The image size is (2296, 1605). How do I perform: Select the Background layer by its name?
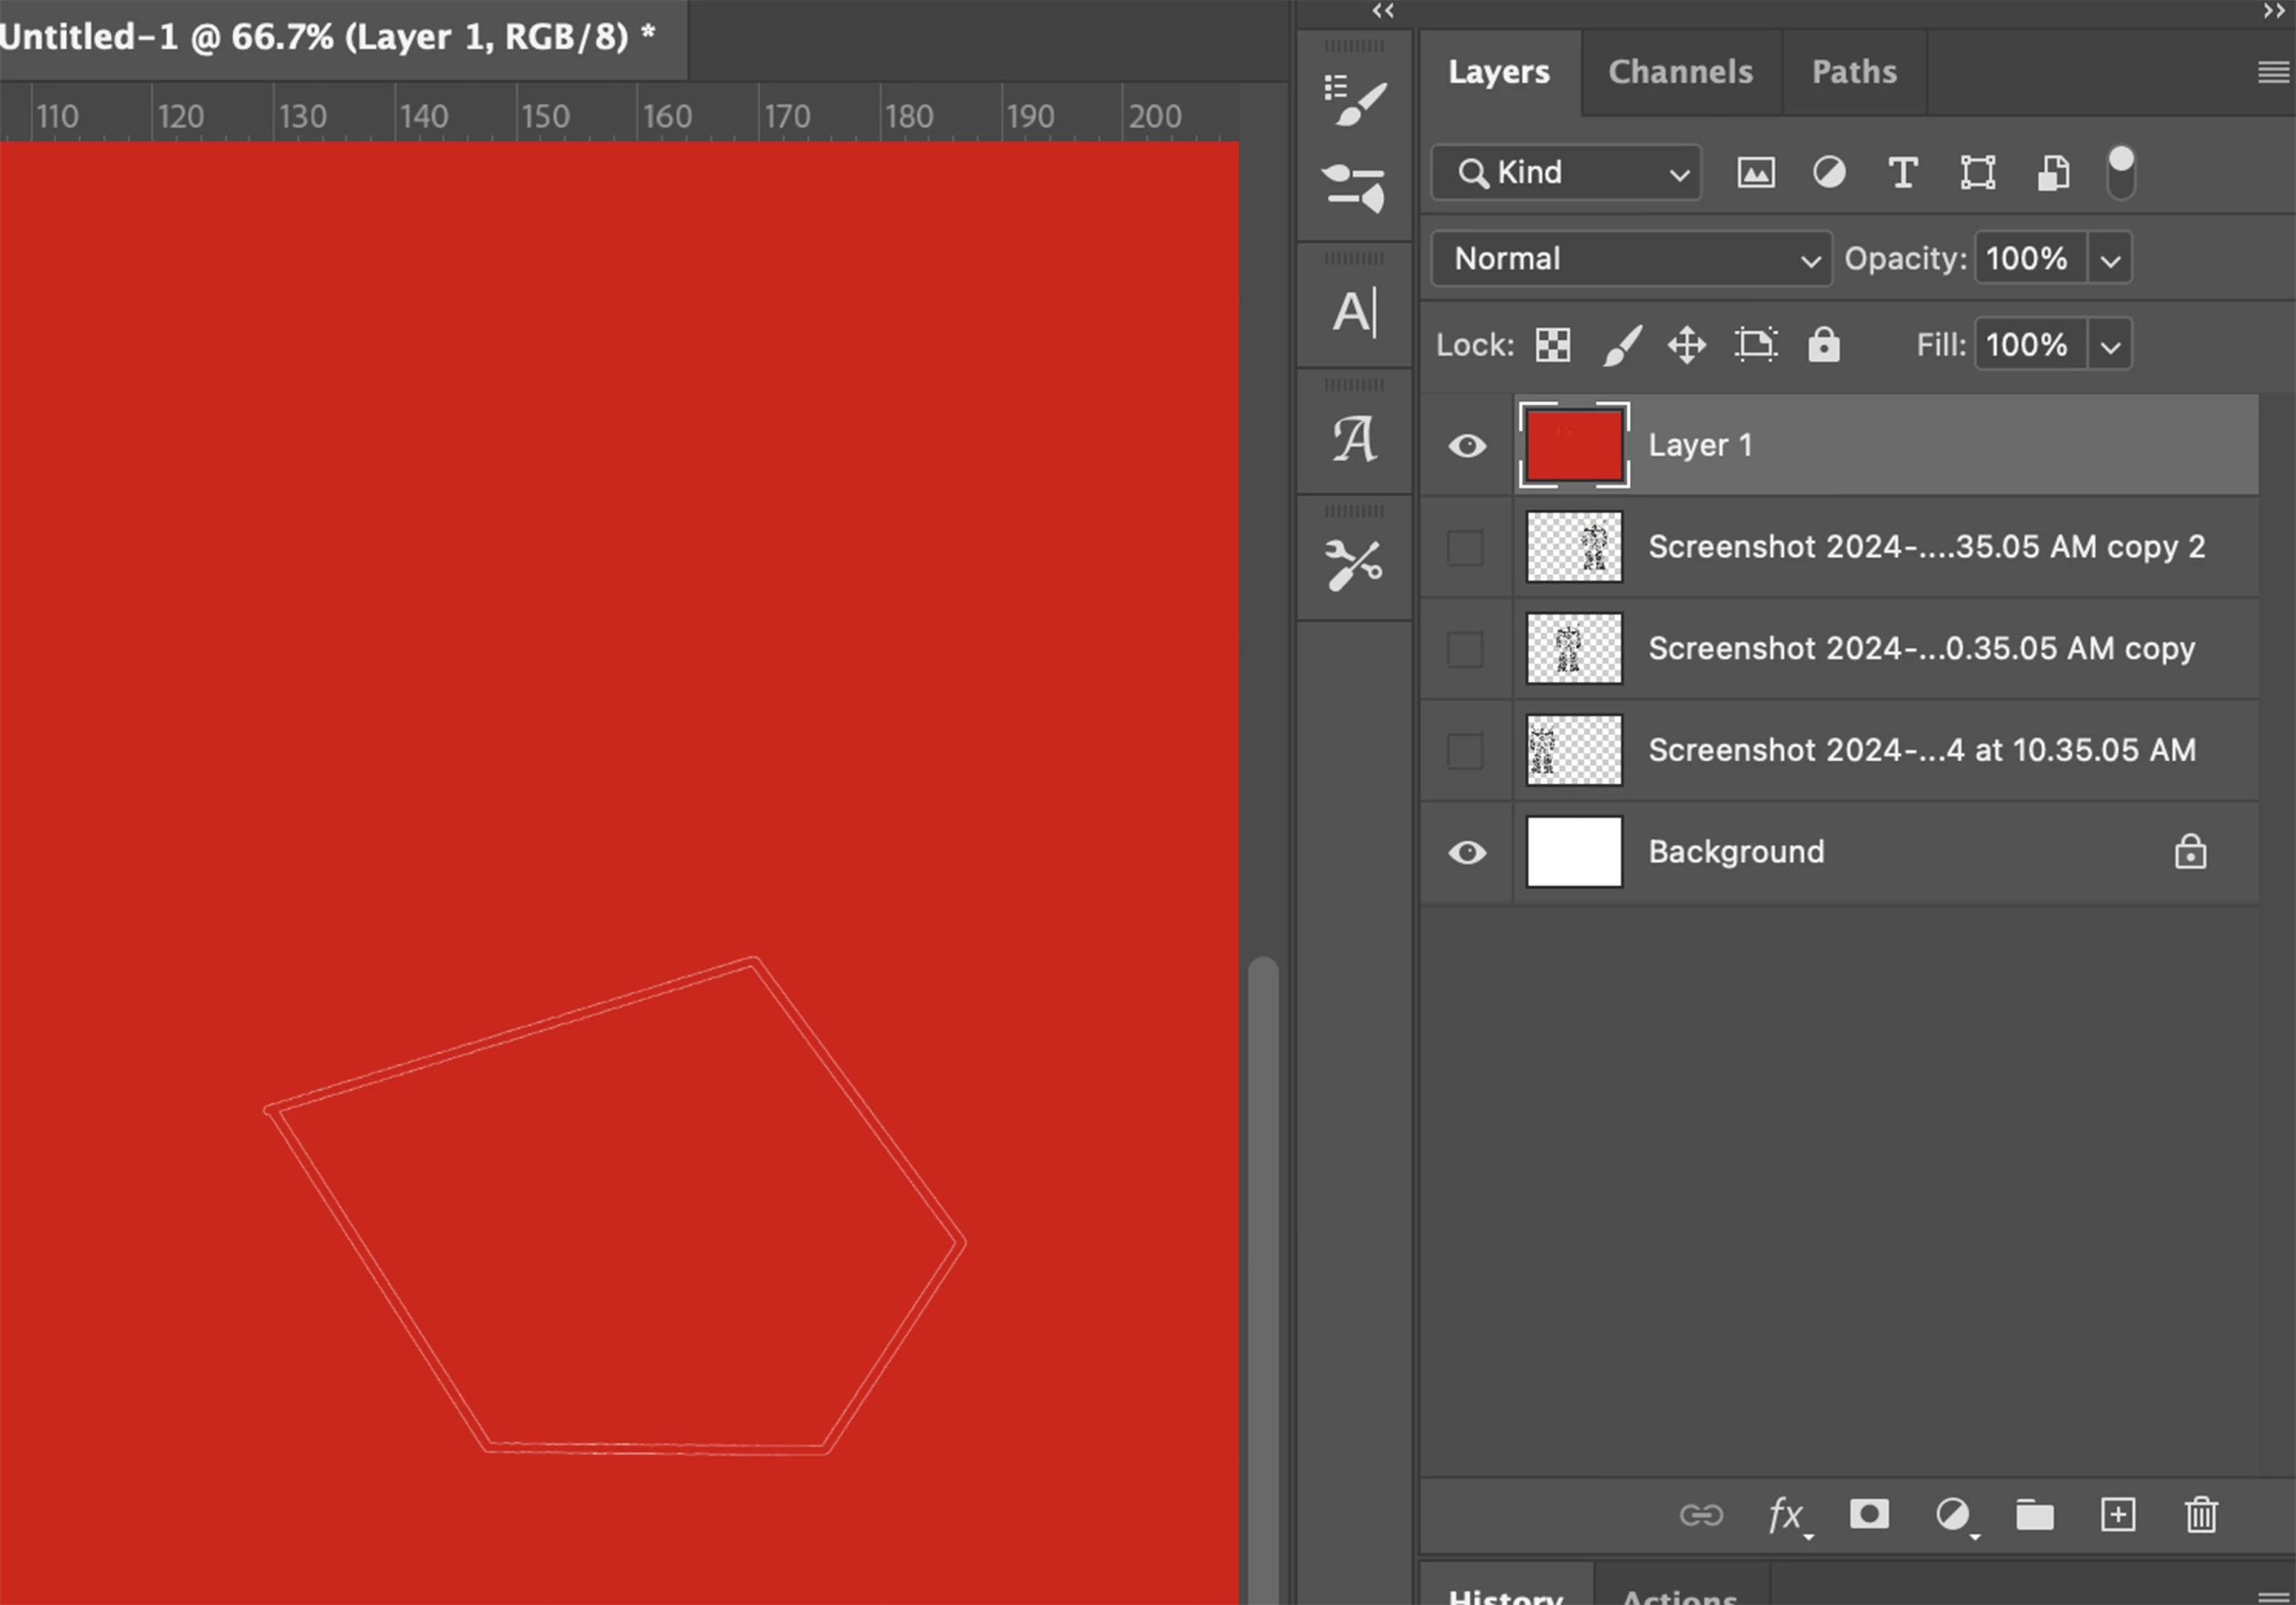1736,852
